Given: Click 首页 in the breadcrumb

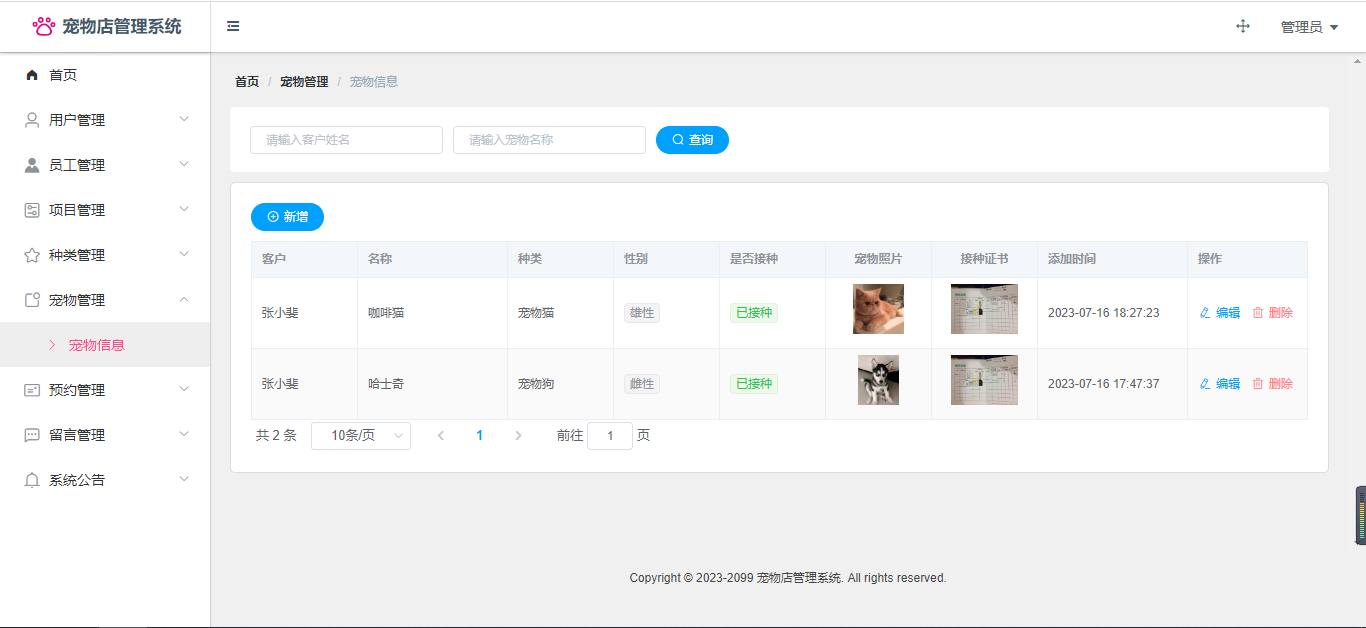Looking at the screenshot, I should pos(247,82).
